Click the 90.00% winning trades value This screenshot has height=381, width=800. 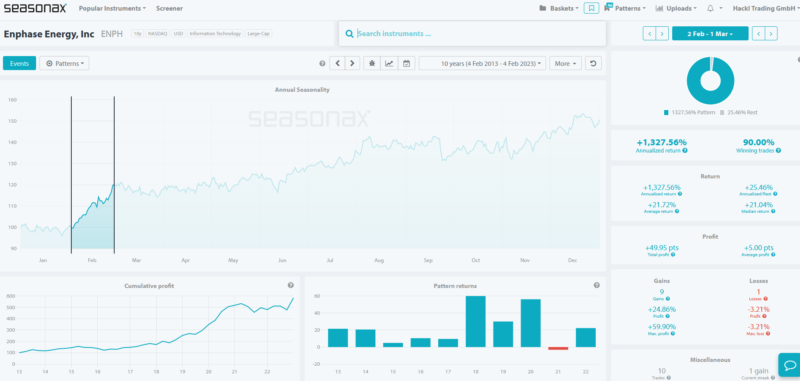click(x=758, y=142)
